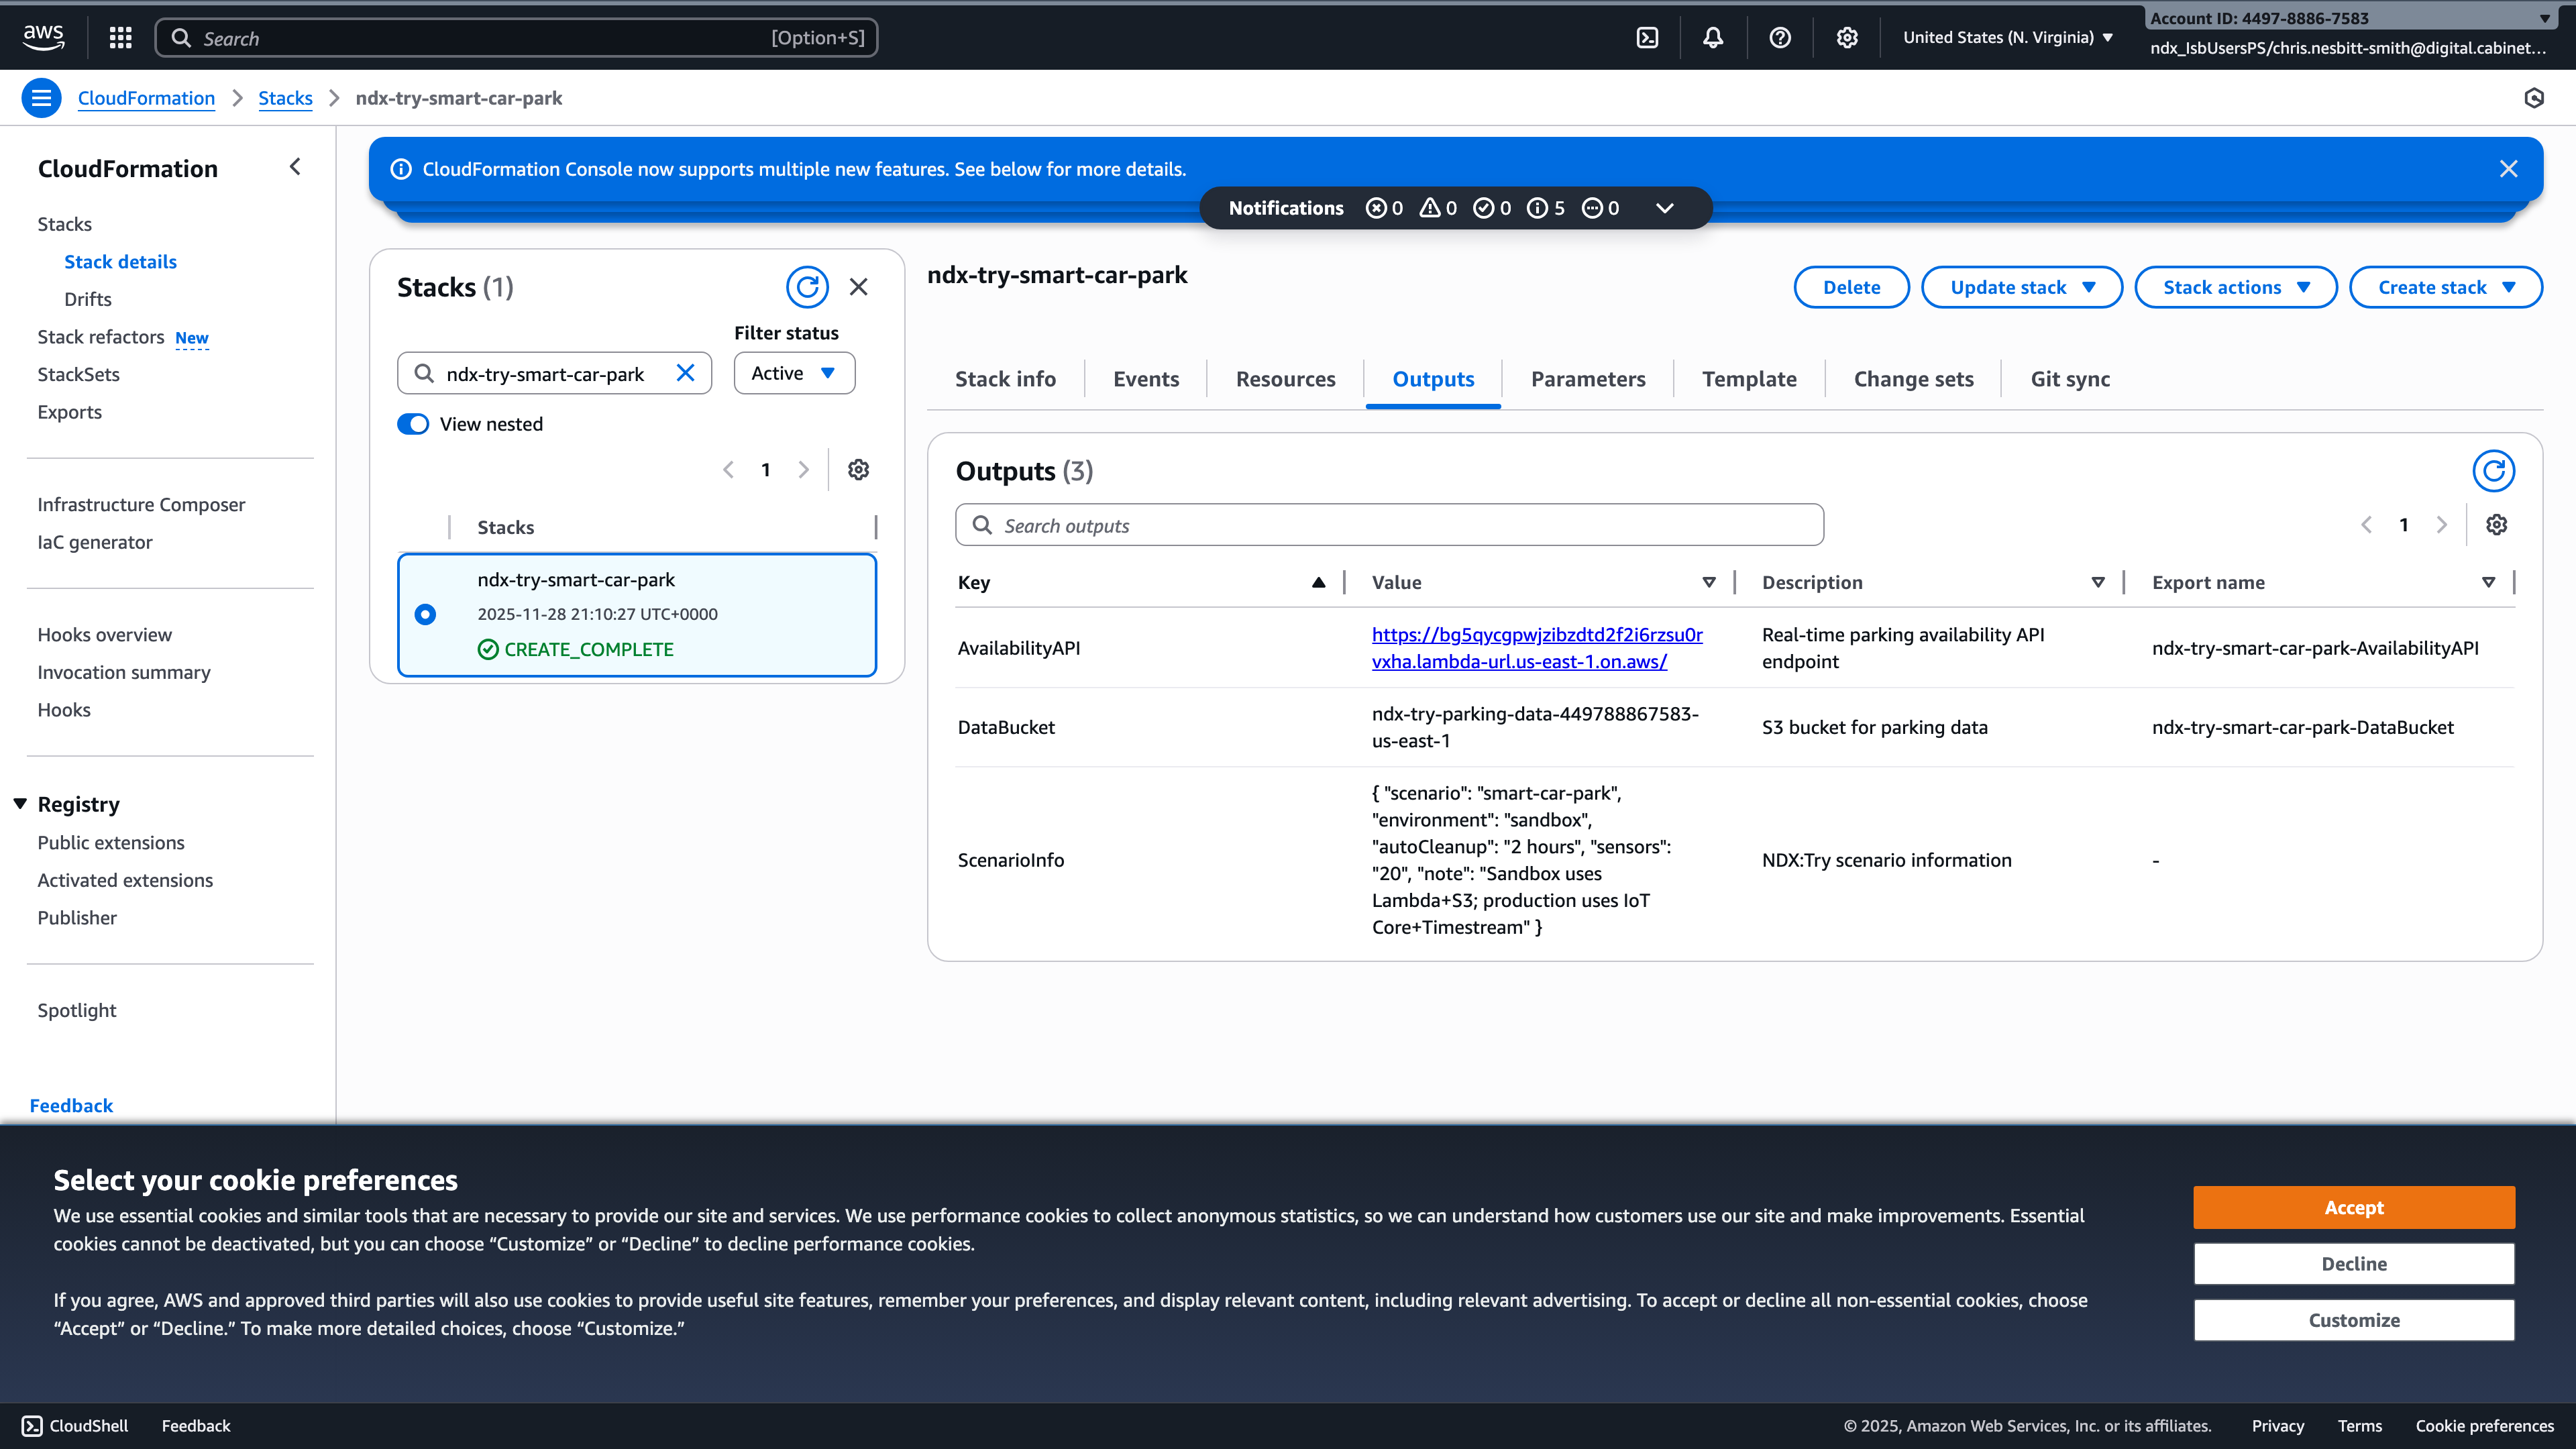Collapse the CloudFormation sidebar

click(x=295, y=167)
